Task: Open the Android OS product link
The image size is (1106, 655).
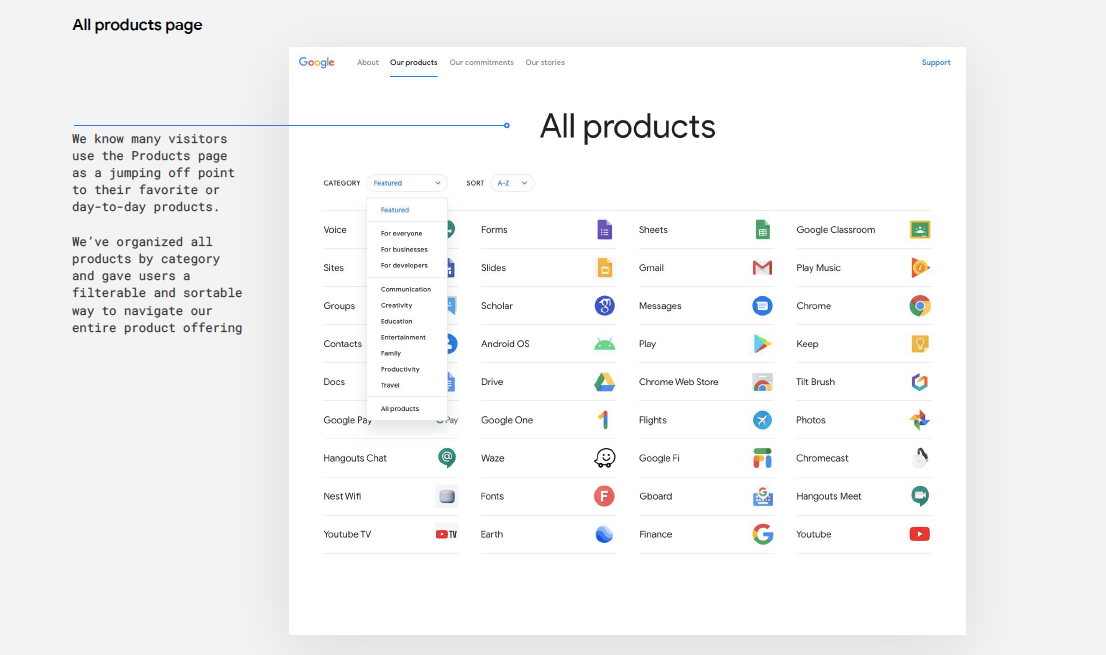Action: click(505, 344)
